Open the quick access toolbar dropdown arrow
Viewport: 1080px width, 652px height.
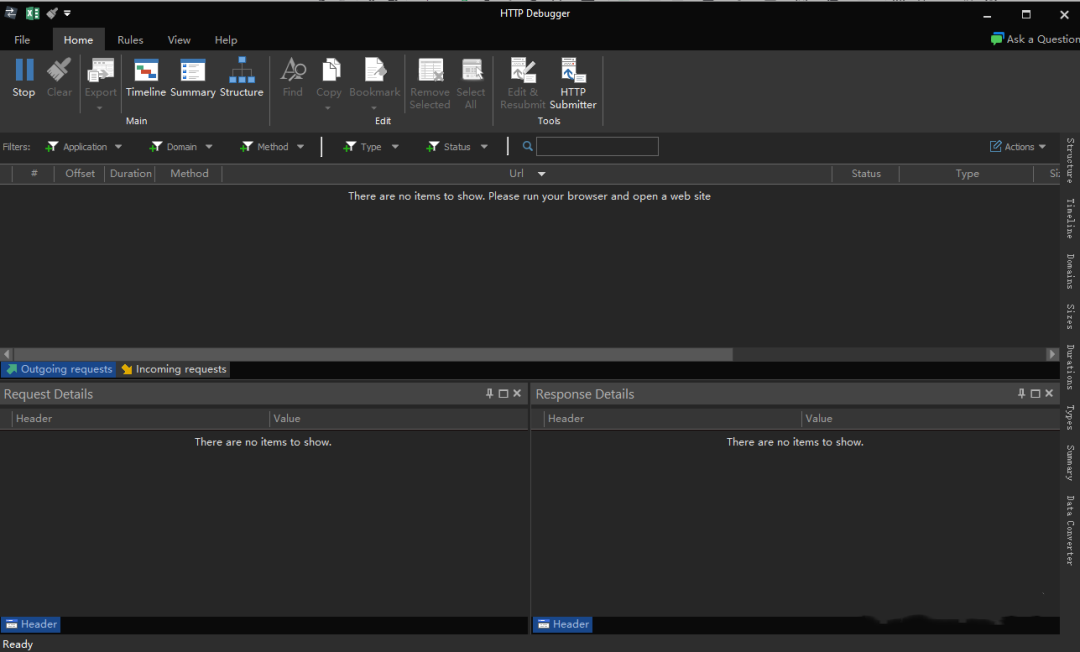click(x=67, y=13)
